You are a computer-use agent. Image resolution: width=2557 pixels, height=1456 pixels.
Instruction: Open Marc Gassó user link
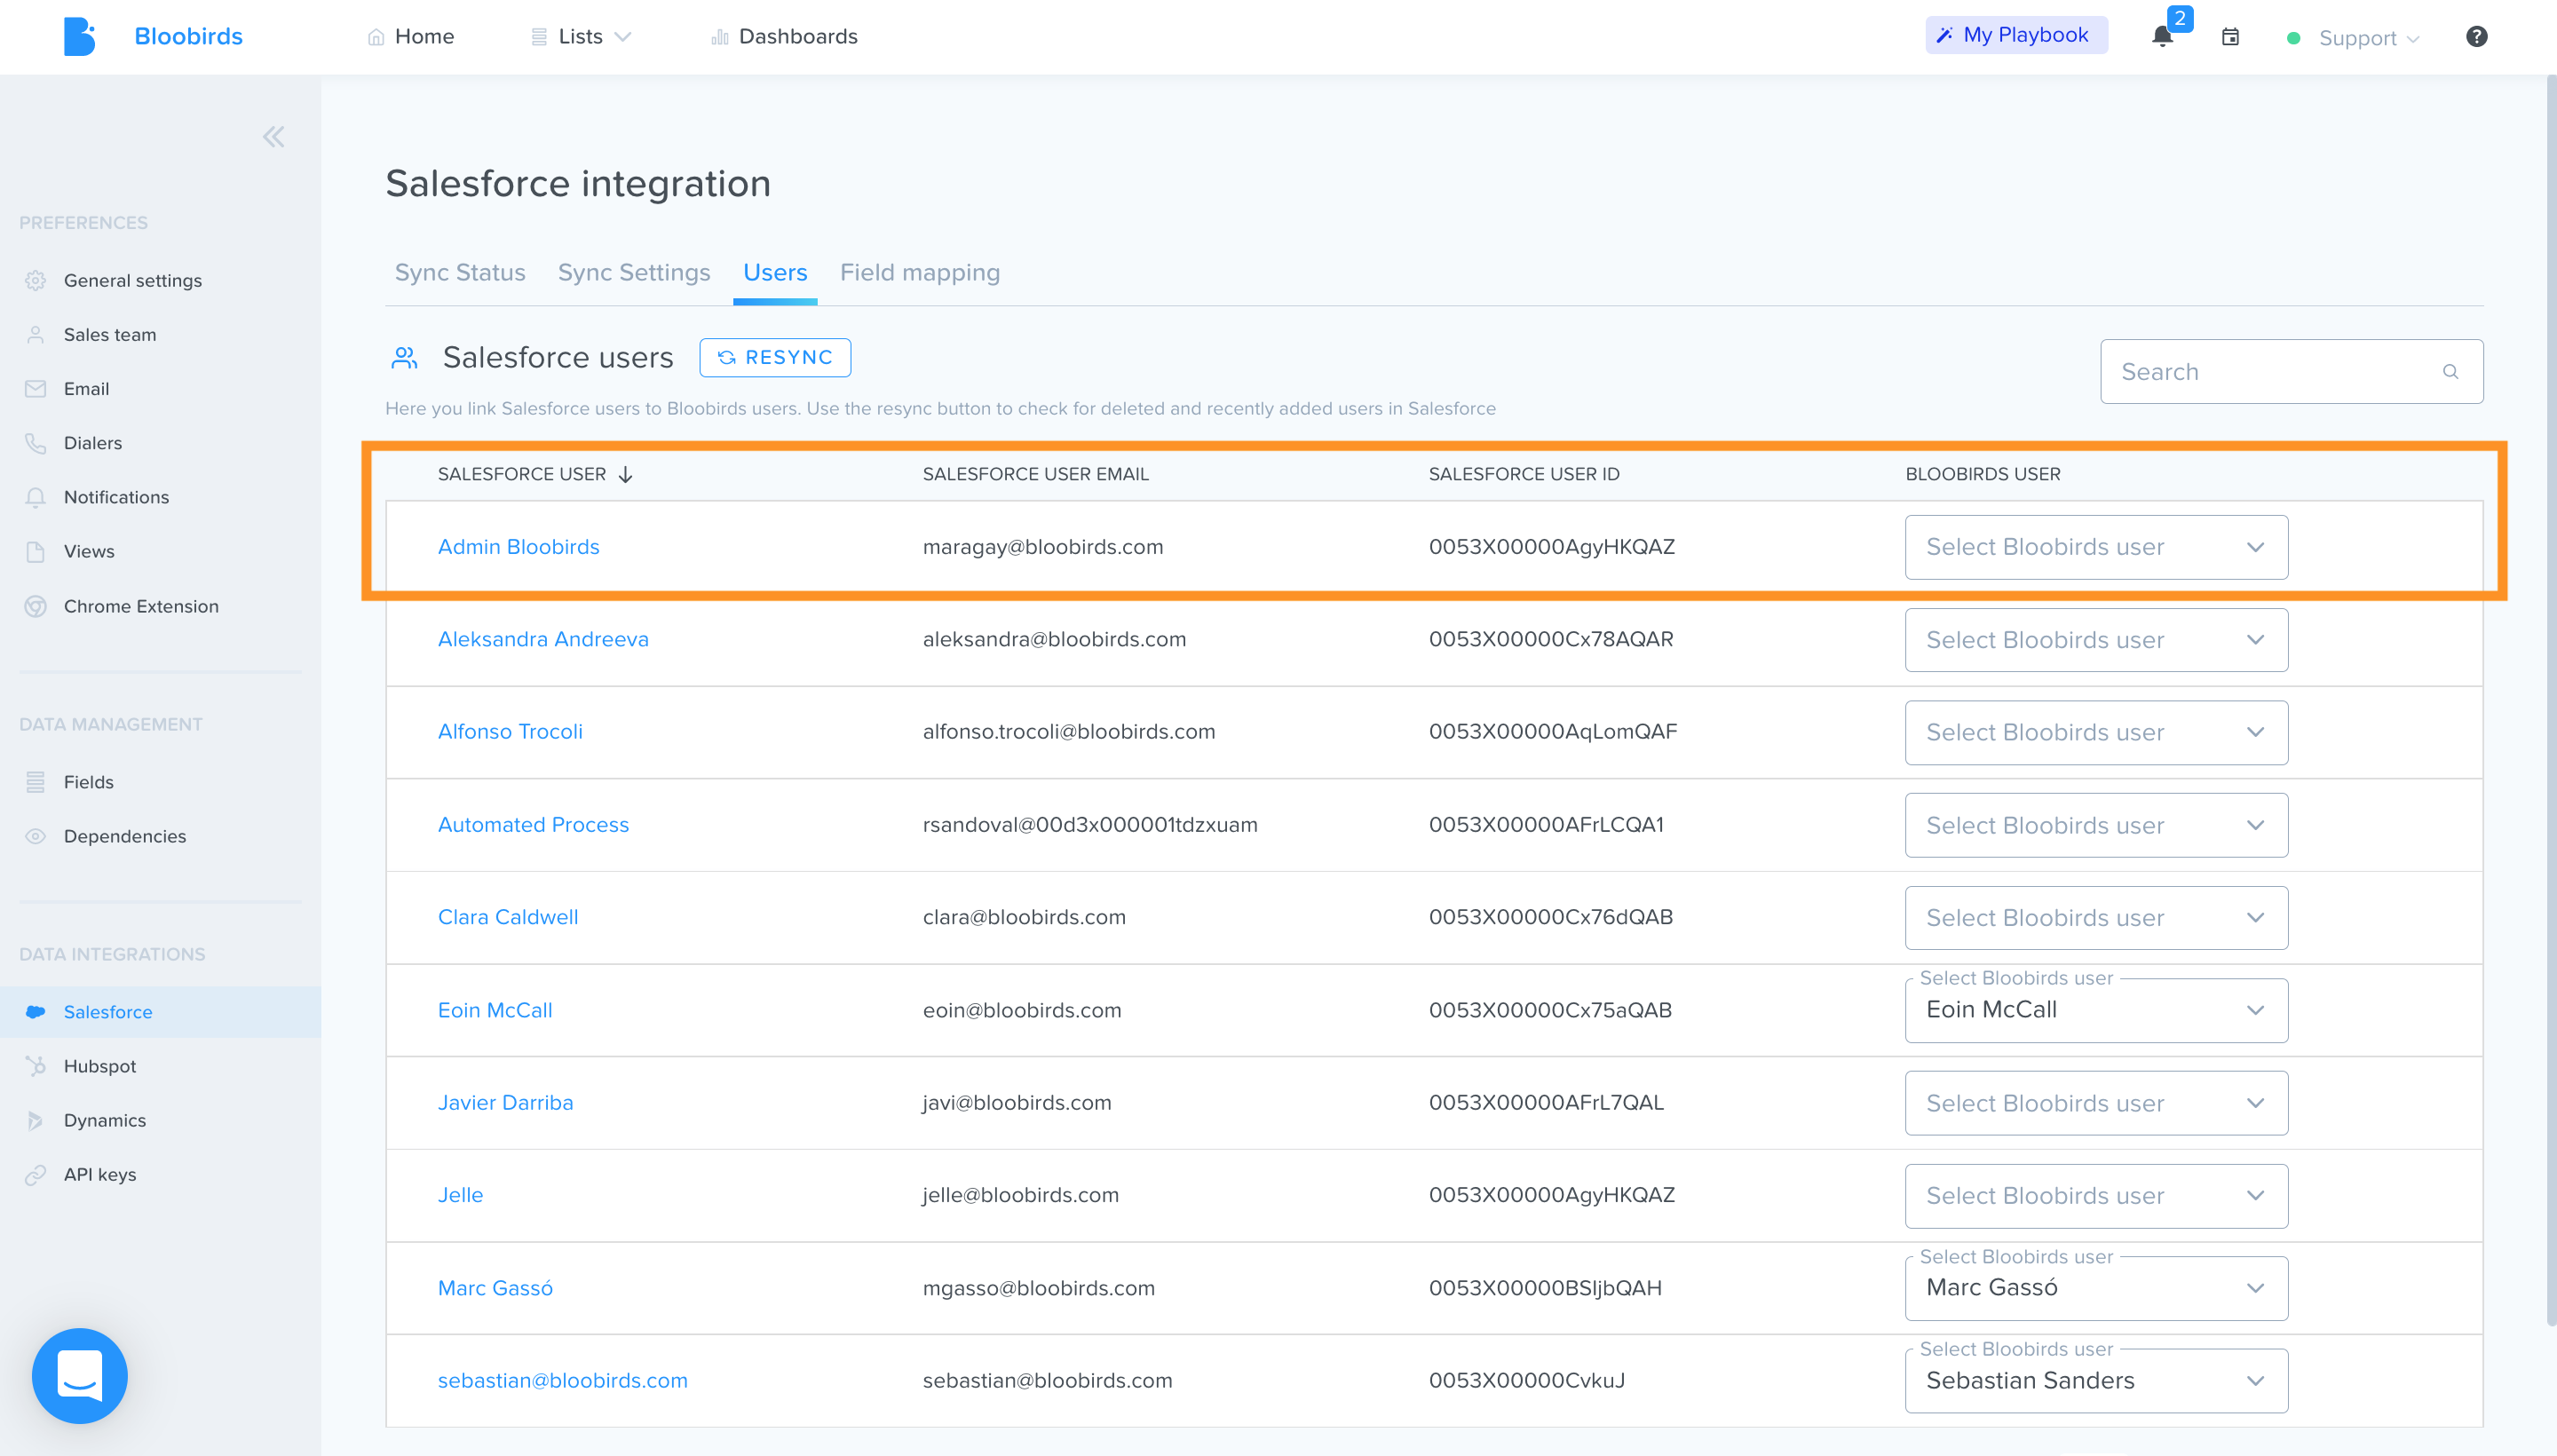click(495, 1288)
